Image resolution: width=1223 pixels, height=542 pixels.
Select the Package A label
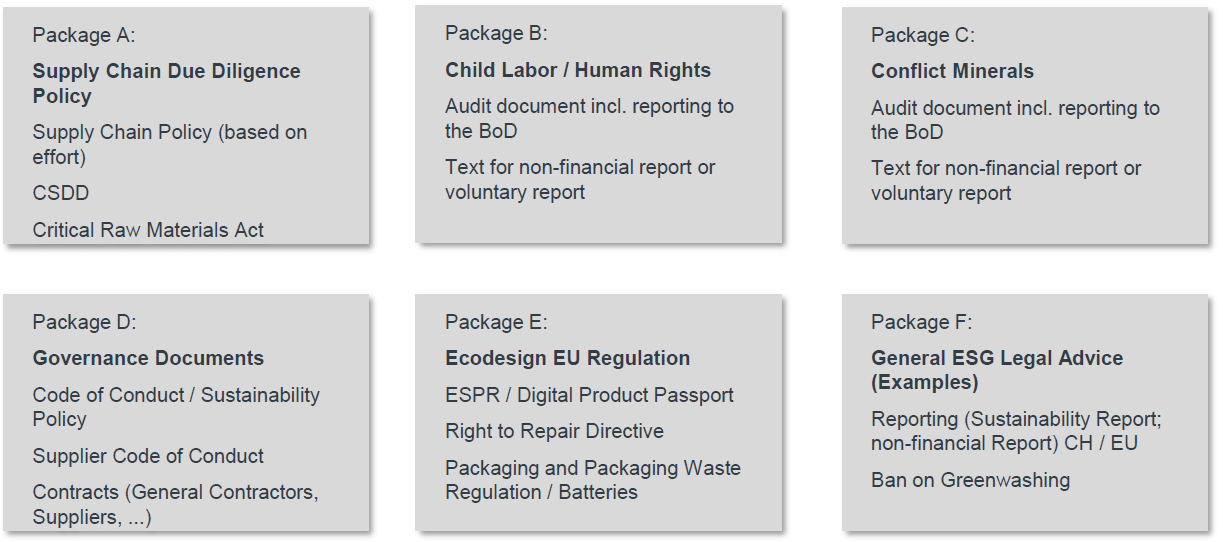(x=83, y=35)
